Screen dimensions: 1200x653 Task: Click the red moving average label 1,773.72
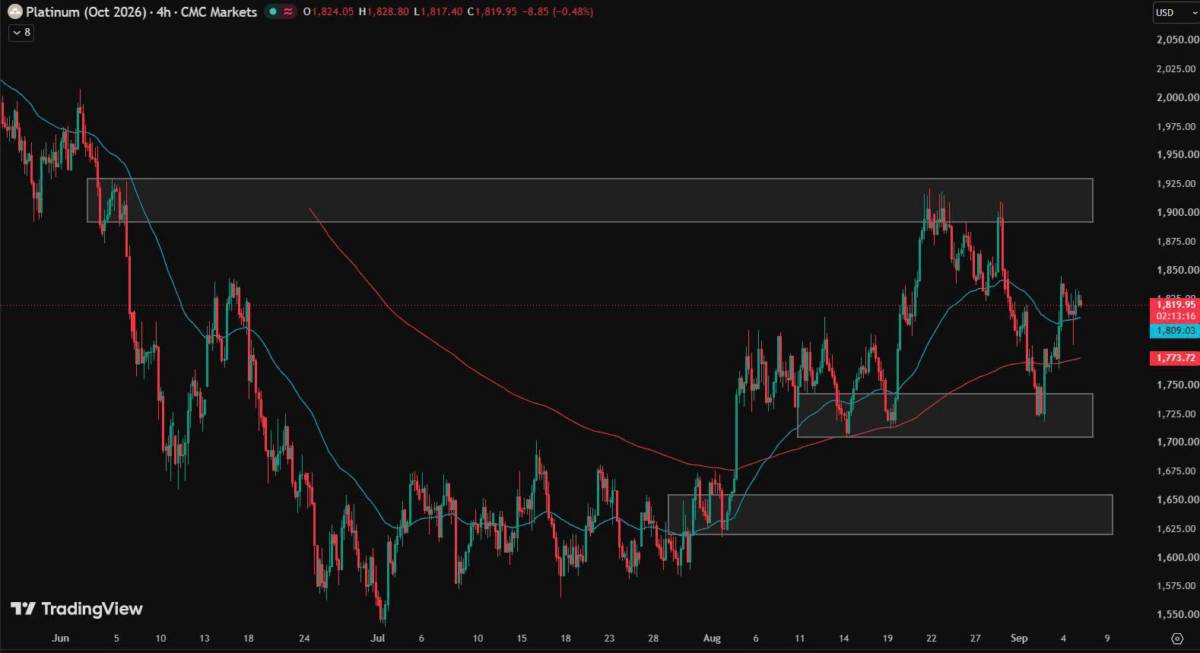1173,356
